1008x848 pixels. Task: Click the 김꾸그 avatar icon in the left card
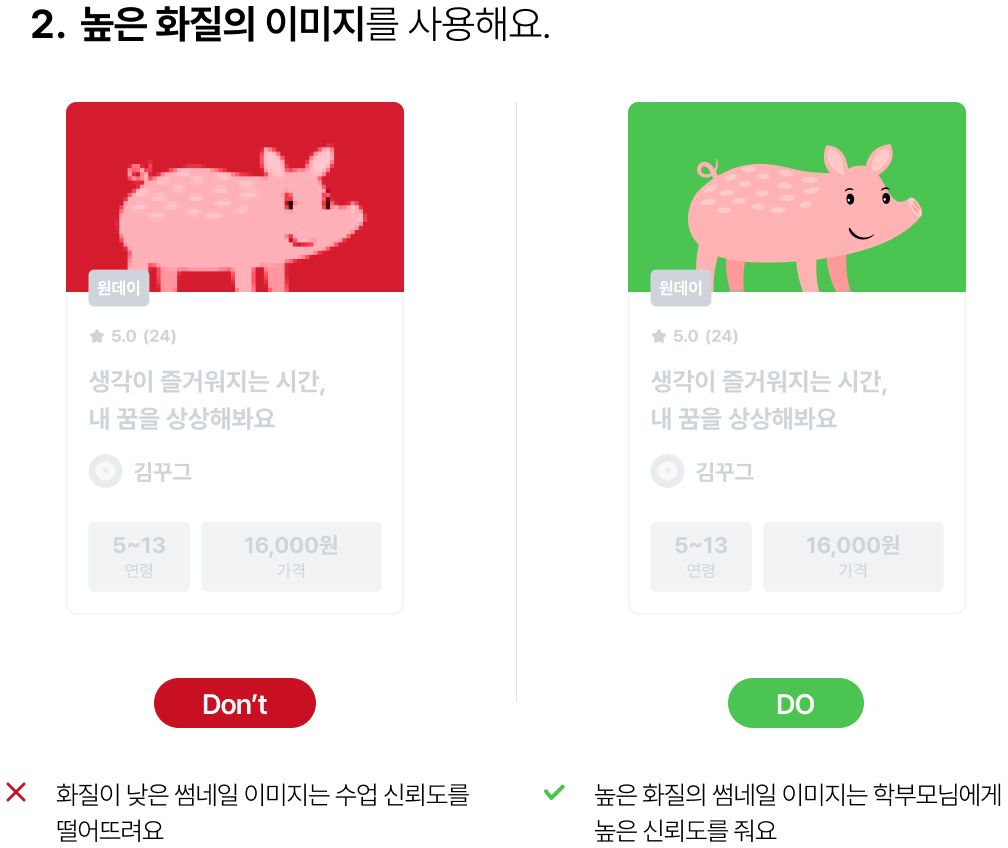105,471
